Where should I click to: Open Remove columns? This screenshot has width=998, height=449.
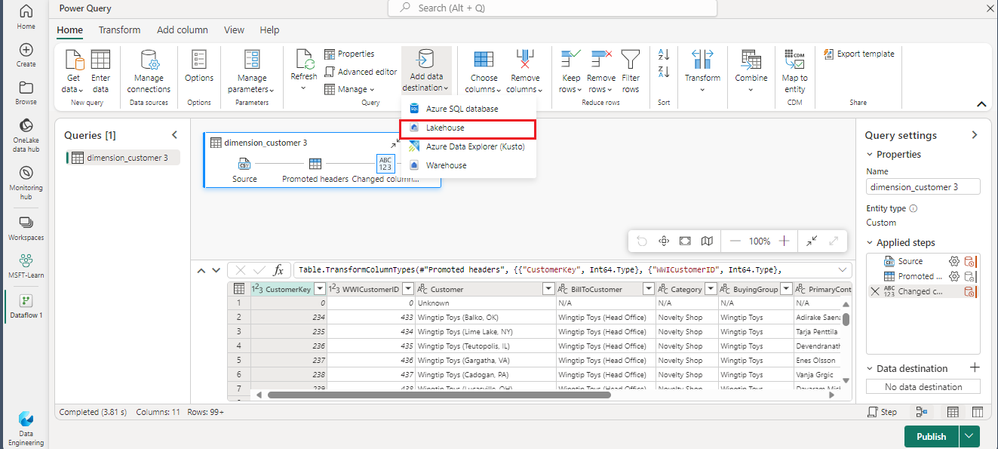pos(525,71)
